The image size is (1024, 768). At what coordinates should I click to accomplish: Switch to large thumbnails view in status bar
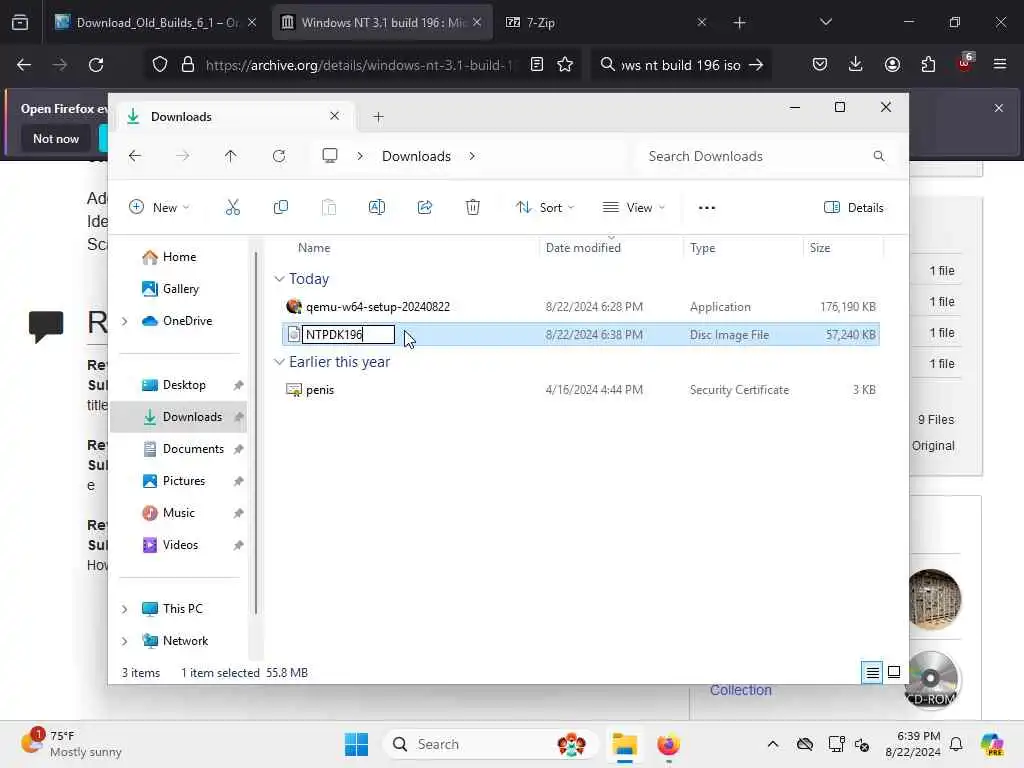894,672
